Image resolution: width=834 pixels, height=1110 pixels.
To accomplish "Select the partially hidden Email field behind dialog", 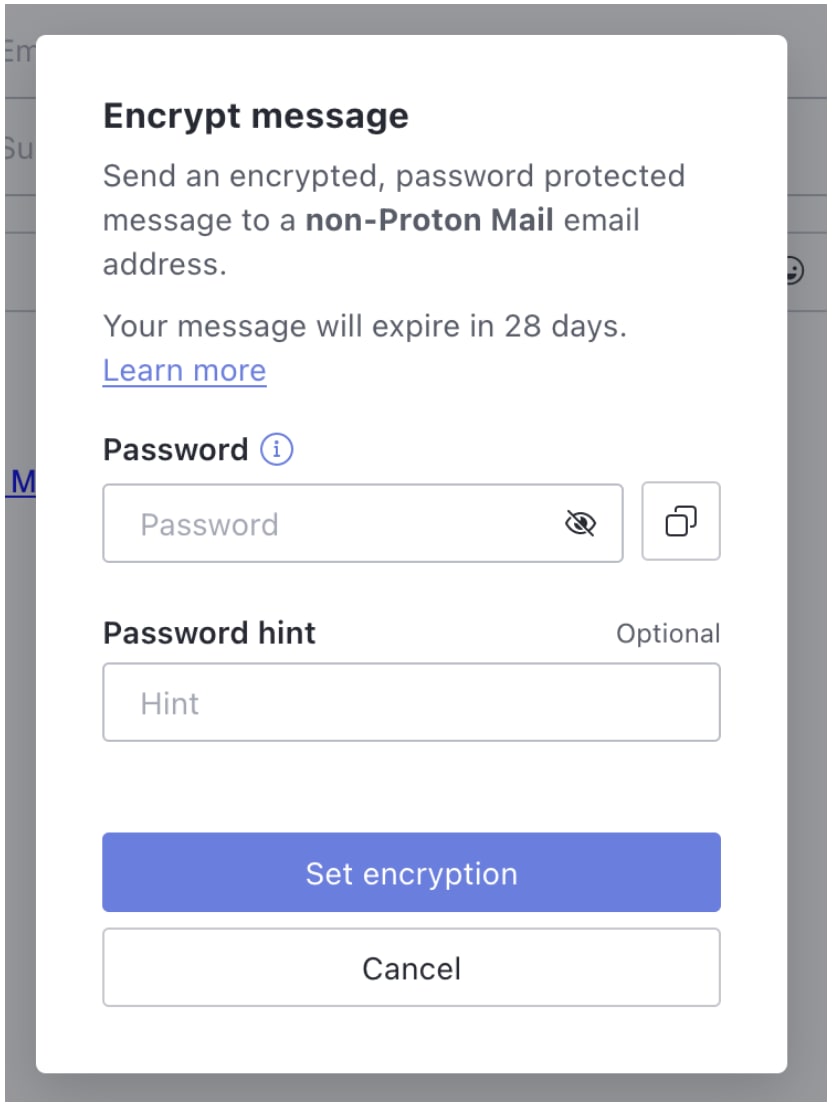I will (20, 51).
